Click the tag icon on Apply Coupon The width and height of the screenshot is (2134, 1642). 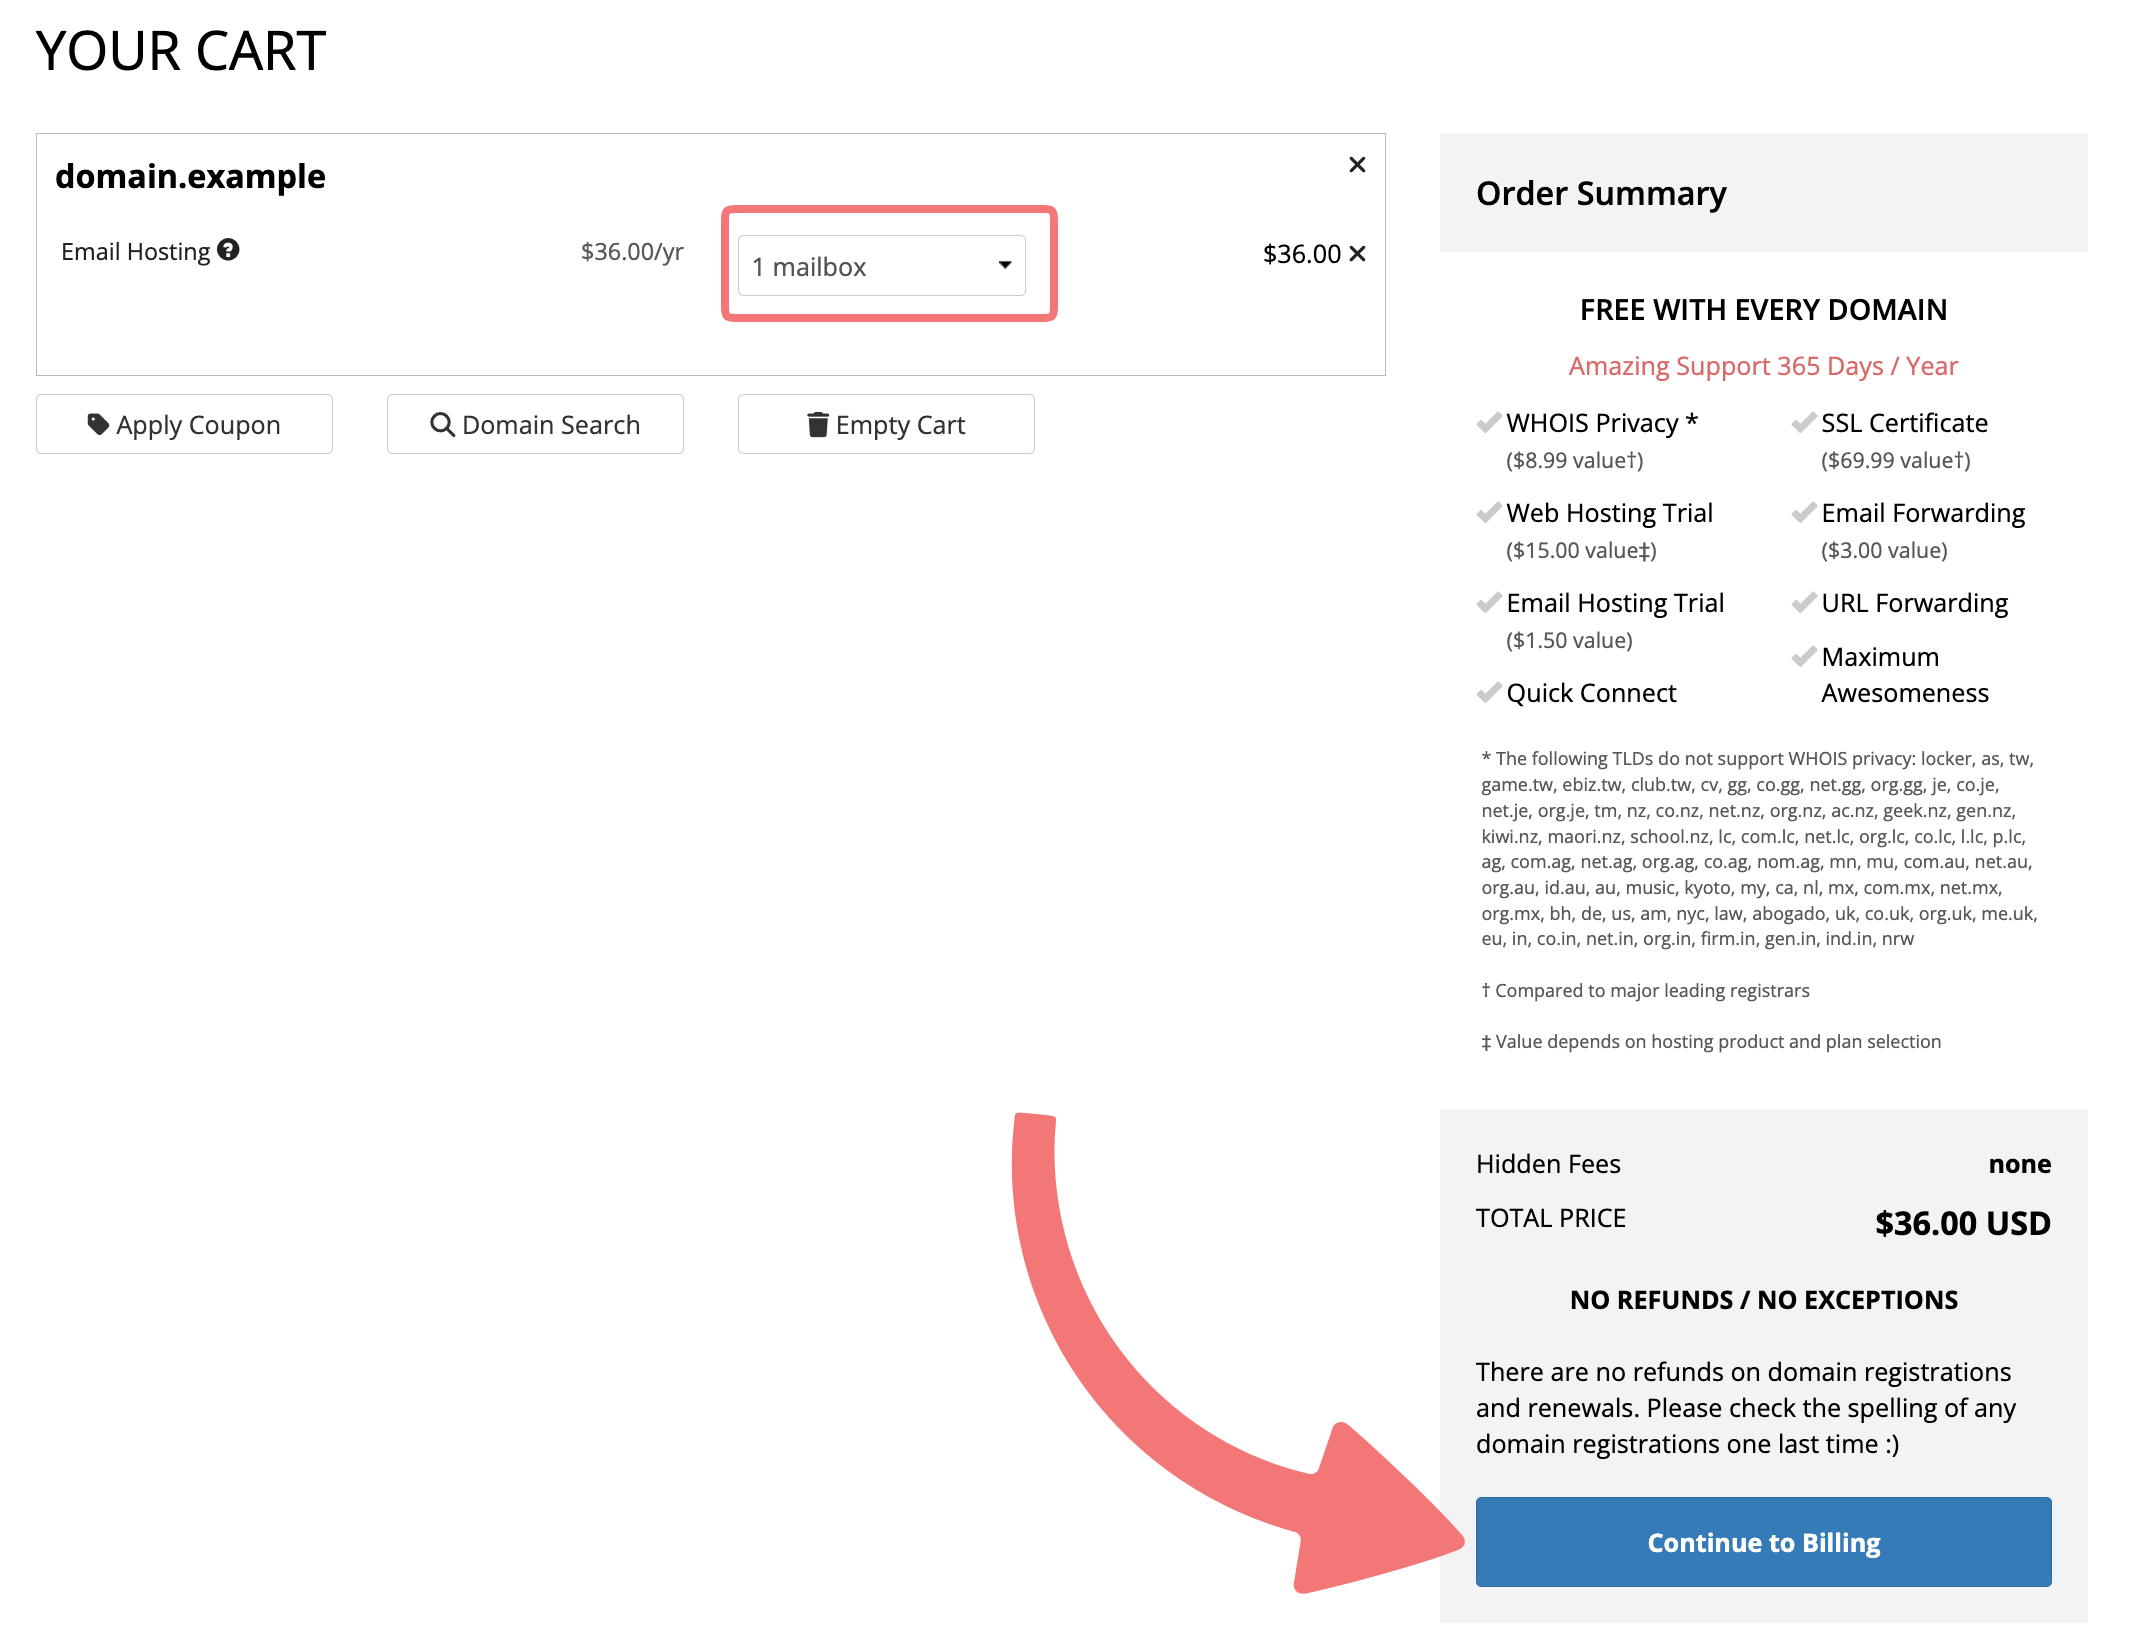[98, 424]
